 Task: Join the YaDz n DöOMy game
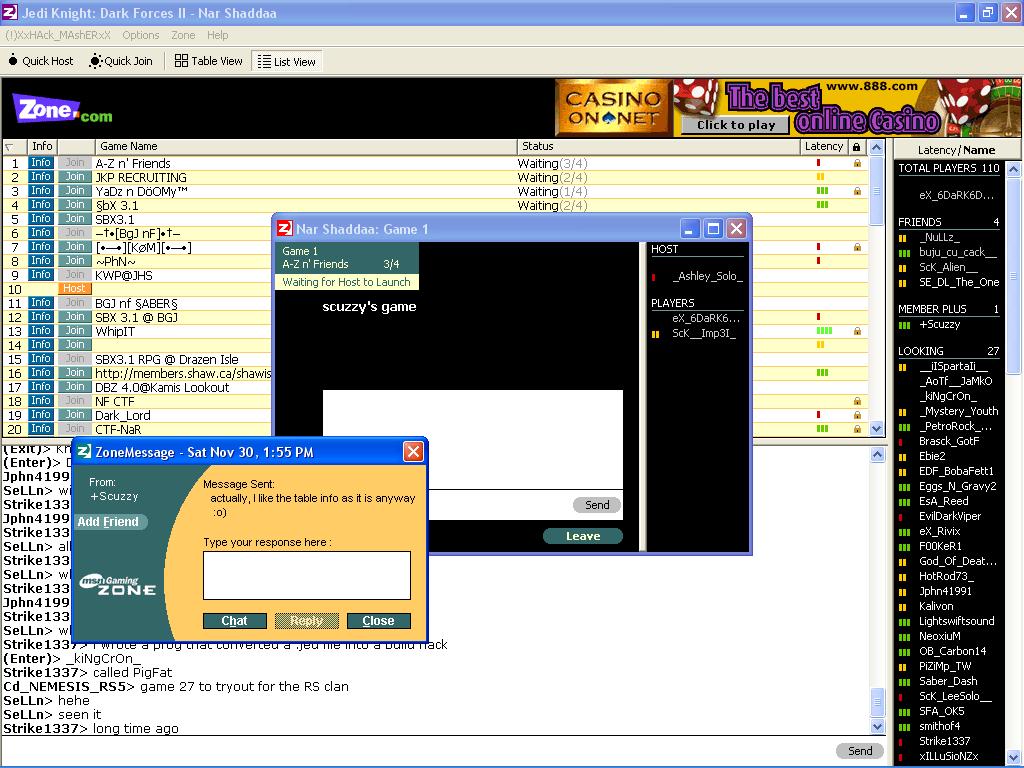(x=74, y=191)
